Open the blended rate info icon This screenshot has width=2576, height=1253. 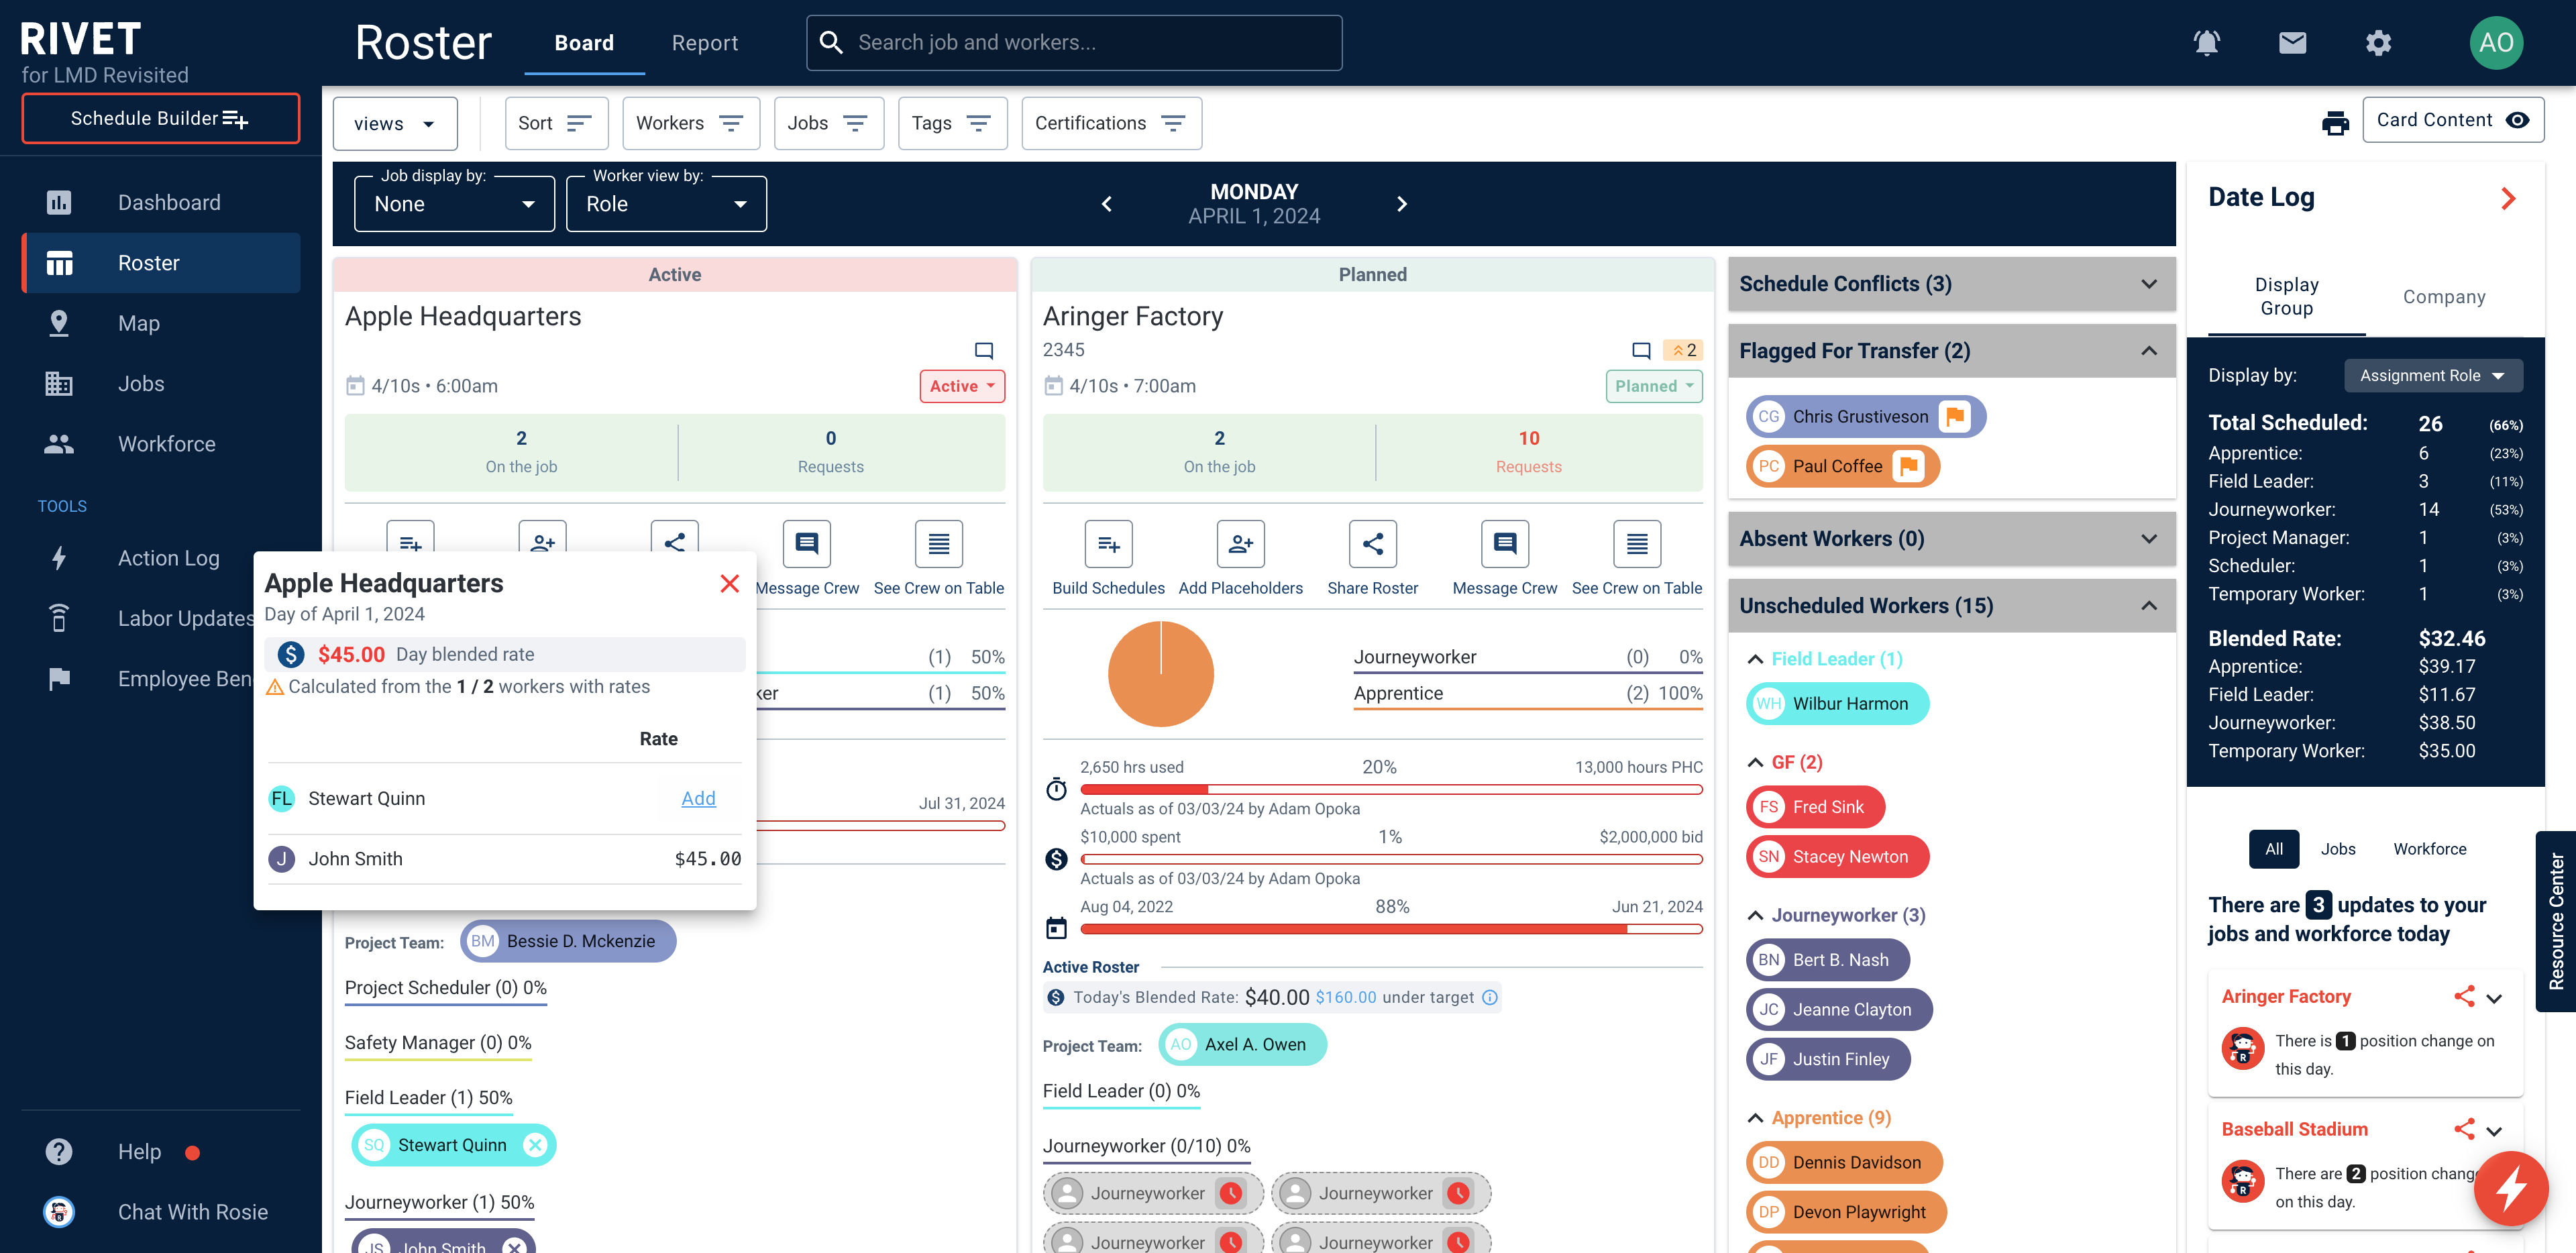[1489, 997]
